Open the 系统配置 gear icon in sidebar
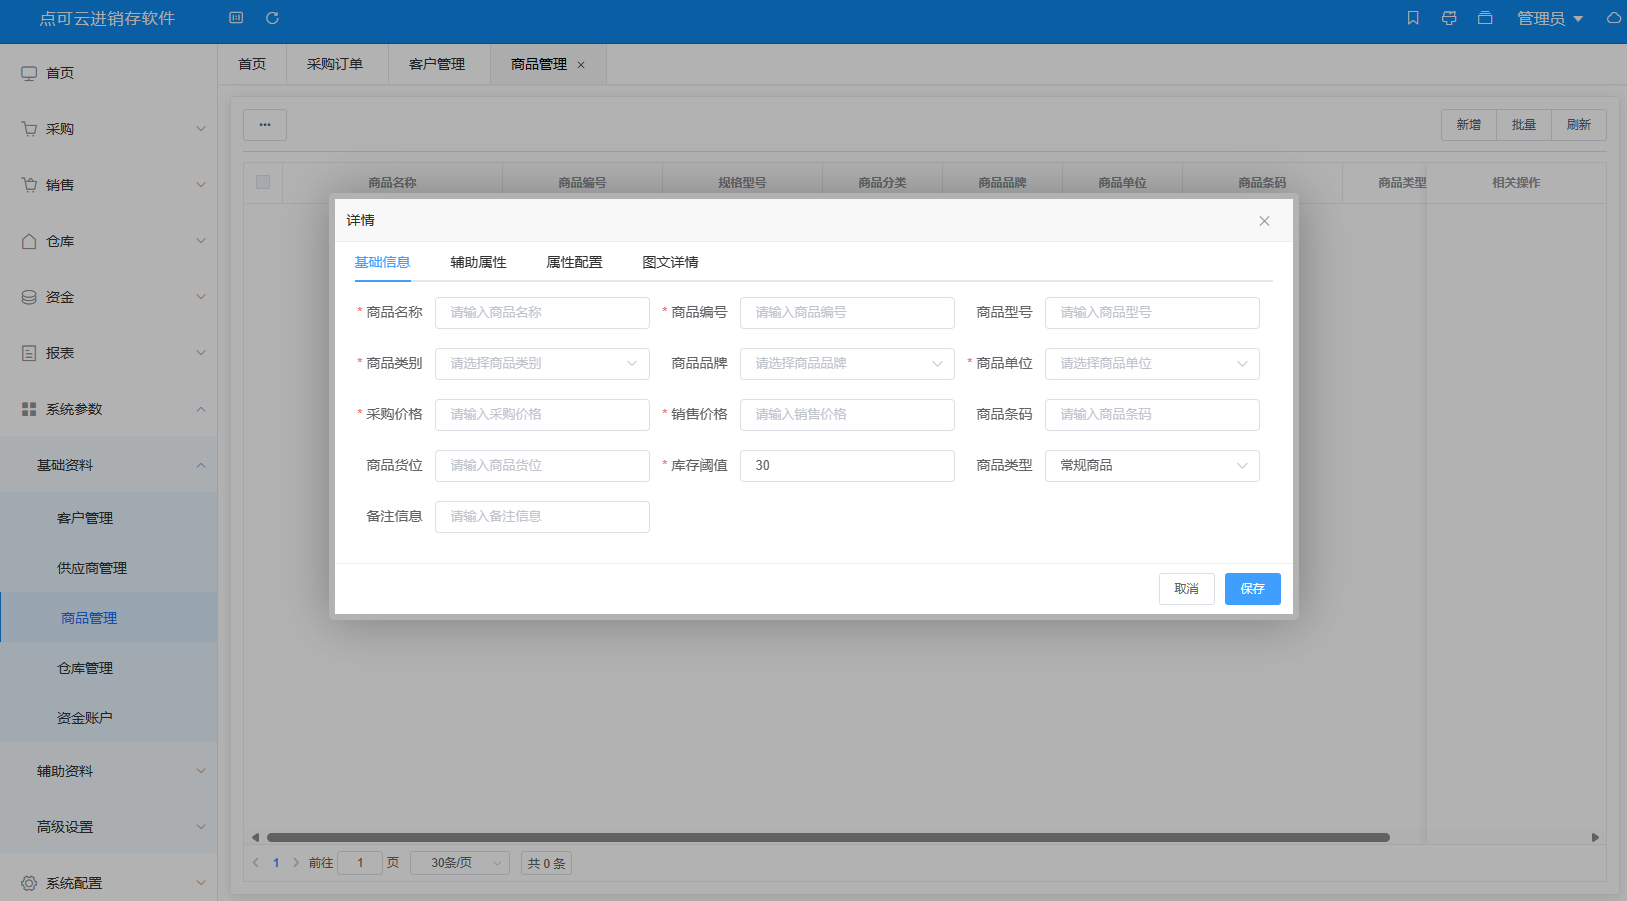Viewport: 1627px width, 901px height. (x=27, y=883)
